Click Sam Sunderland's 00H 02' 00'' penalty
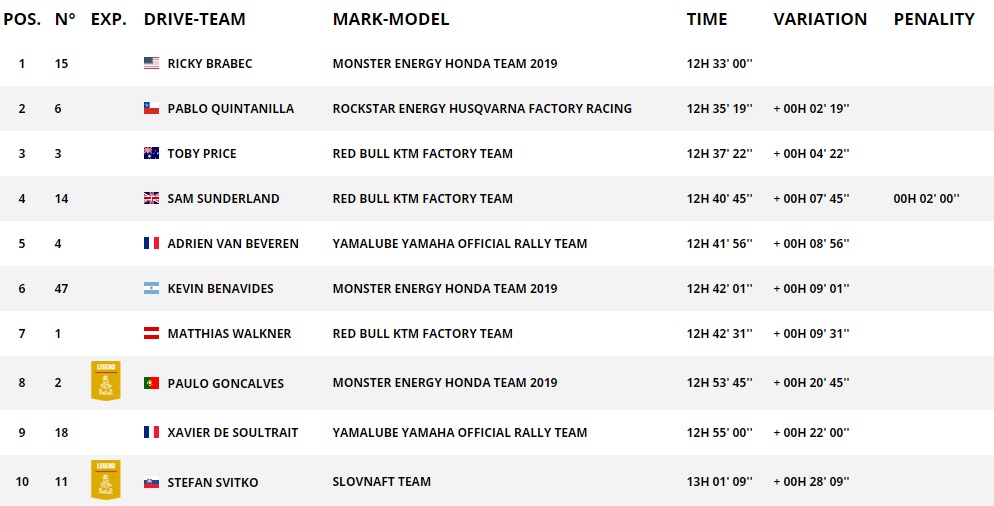 point(926,198)
